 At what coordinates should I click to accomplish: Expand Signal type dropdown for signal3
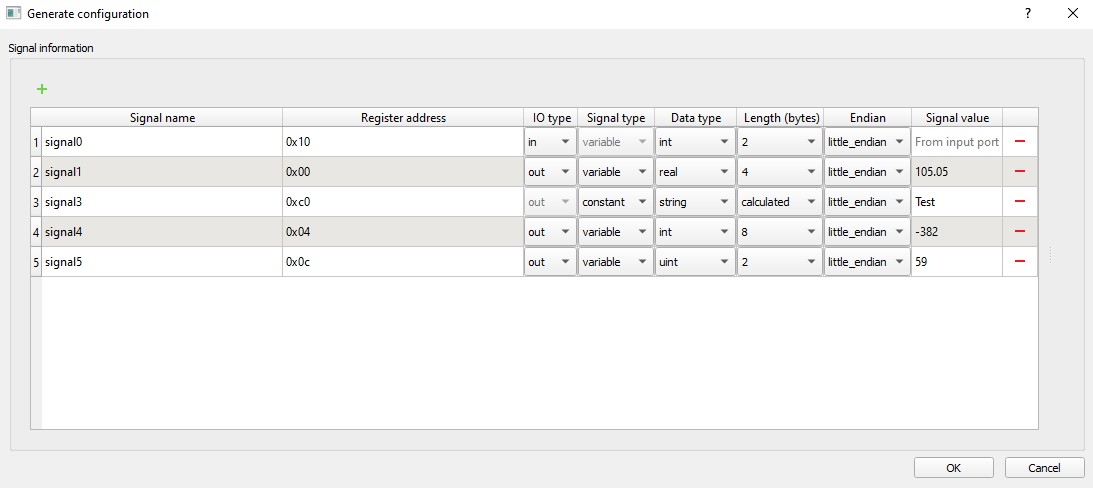(x=616, y=202)
